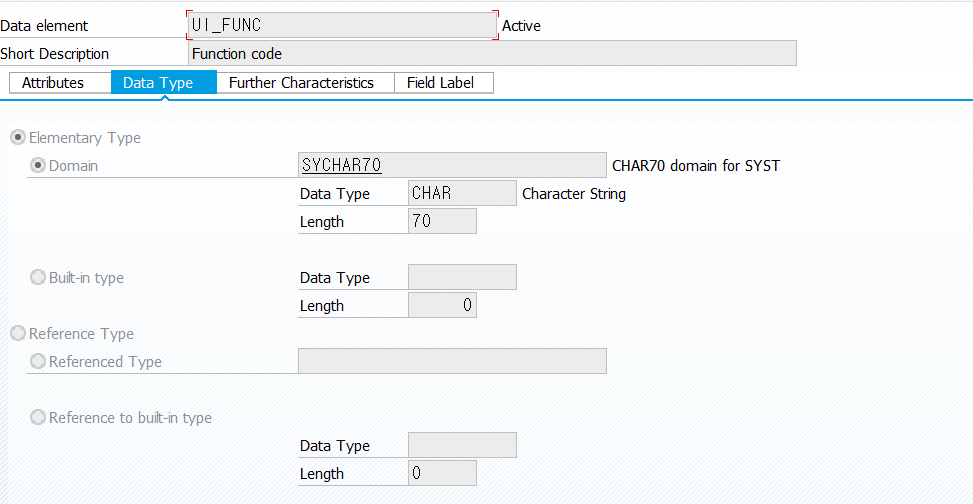
Task: Click the Data element field UI_FUNC
Action: point(341,26)
